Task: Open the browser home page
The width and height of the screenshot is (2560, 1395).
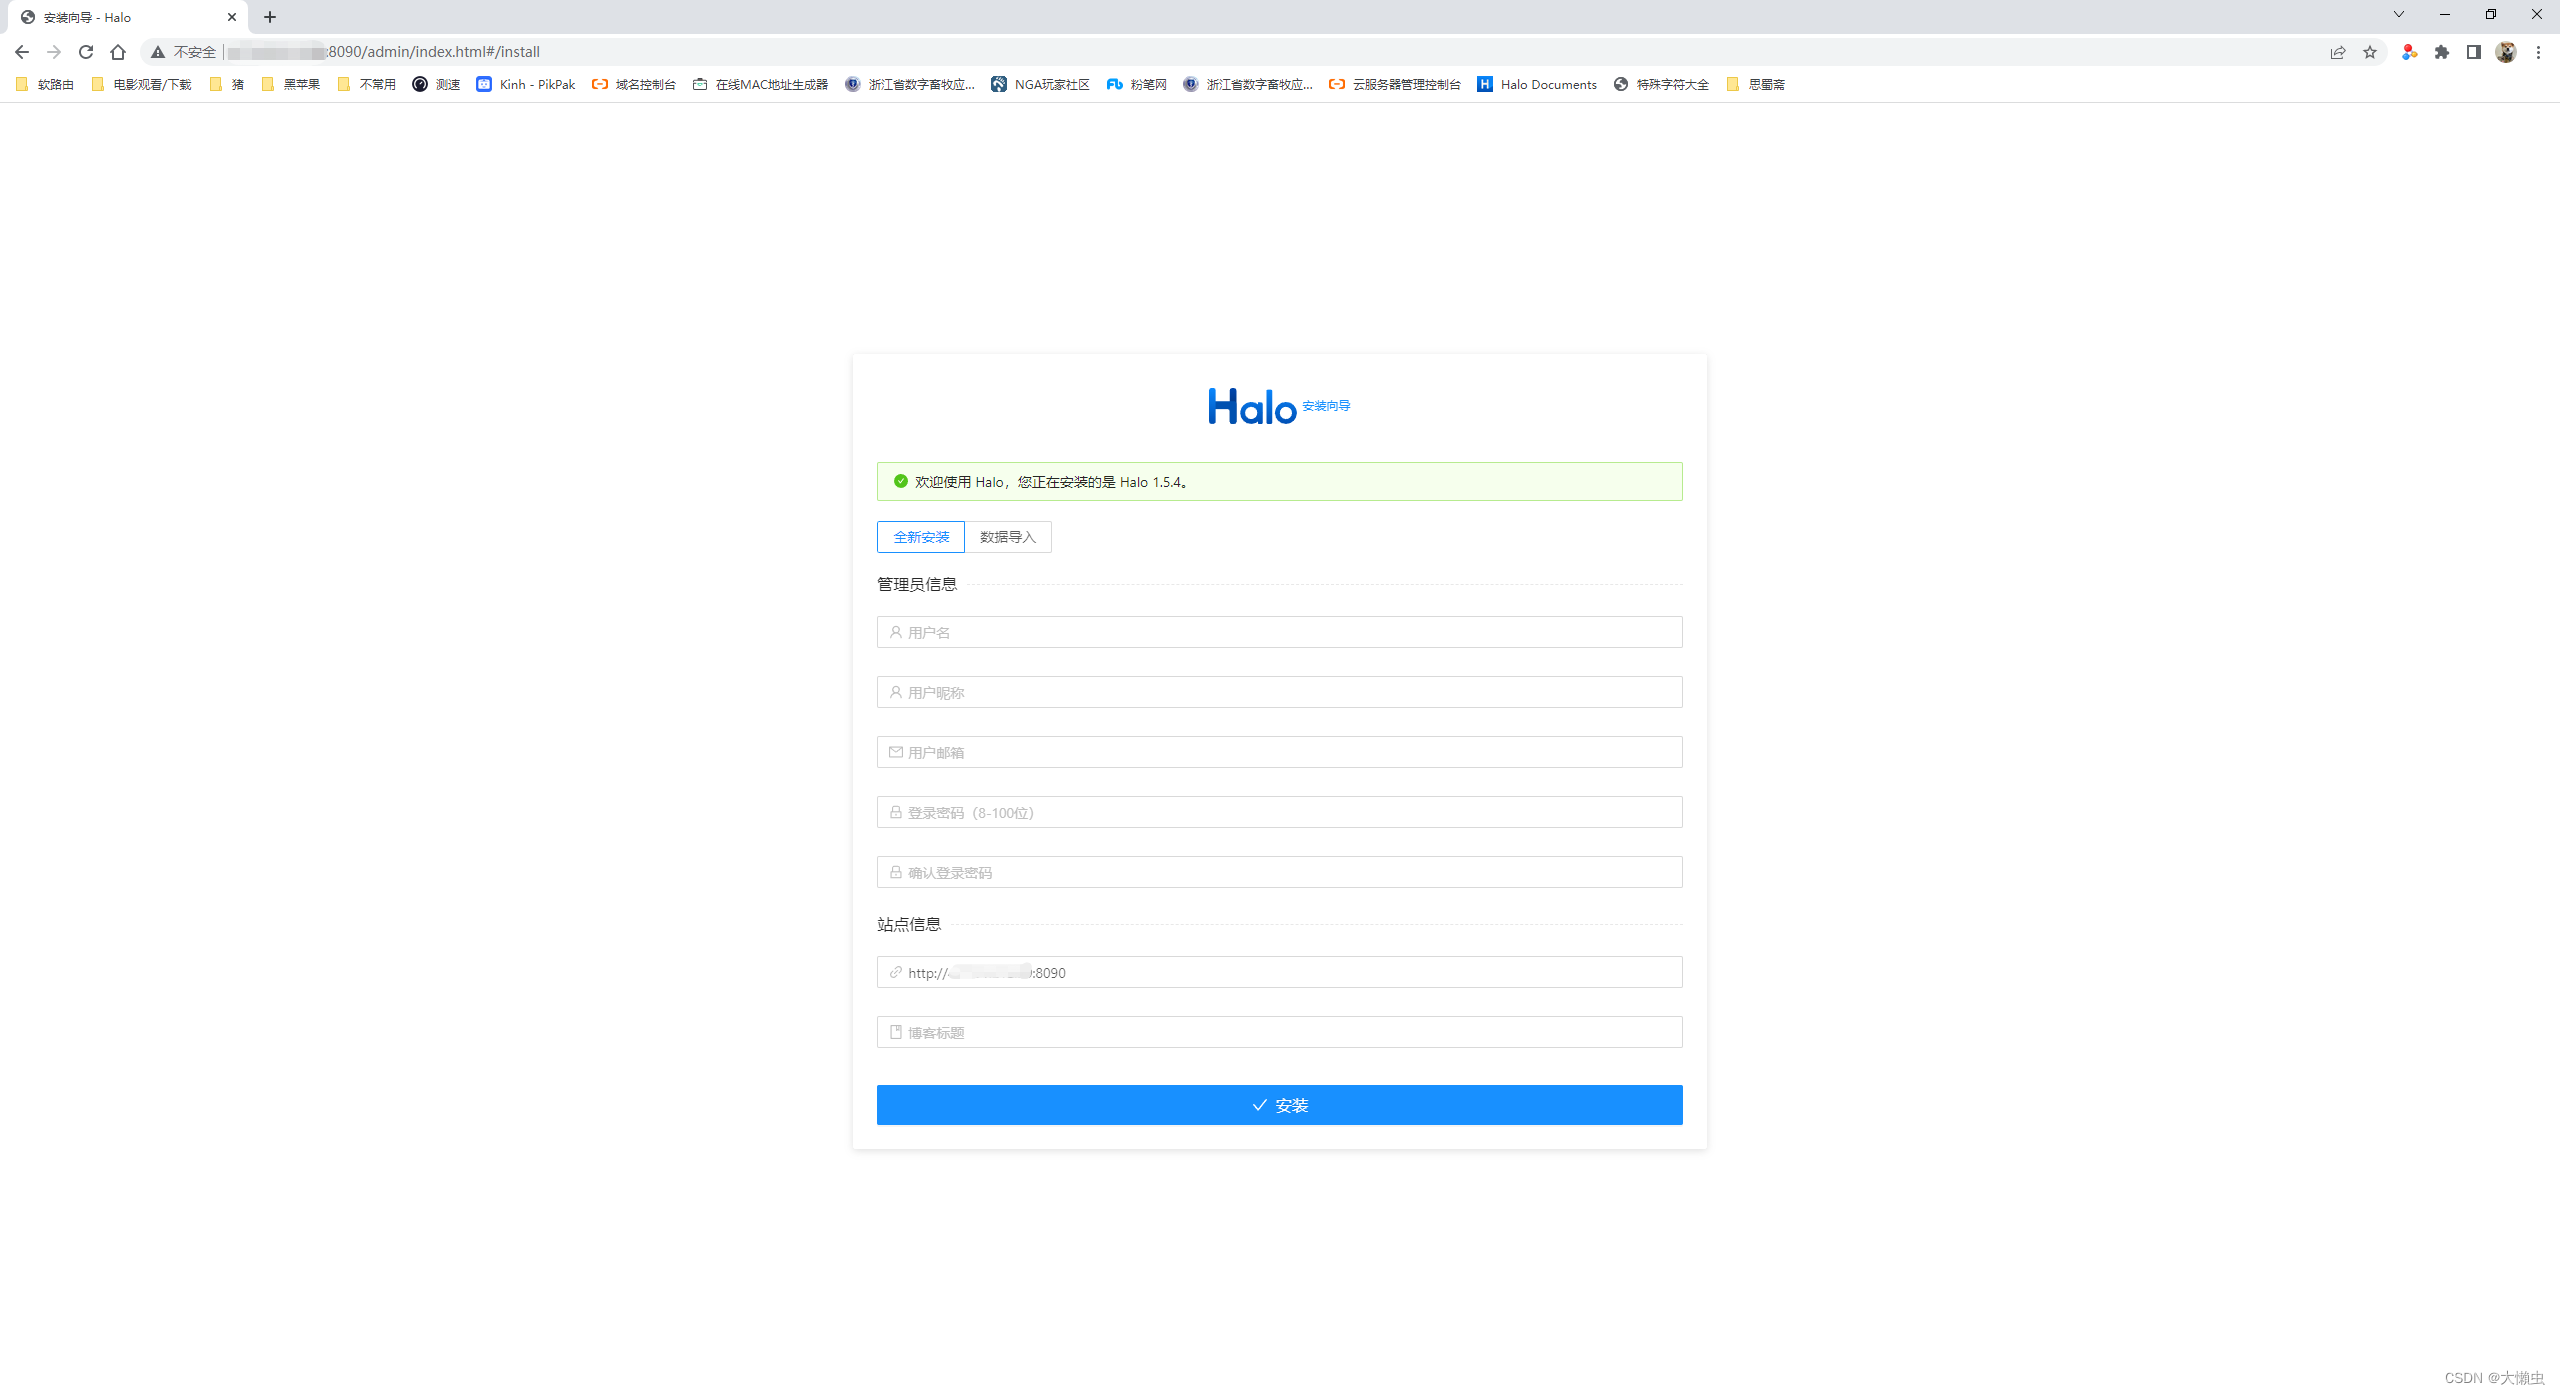Action: (118, 52)
